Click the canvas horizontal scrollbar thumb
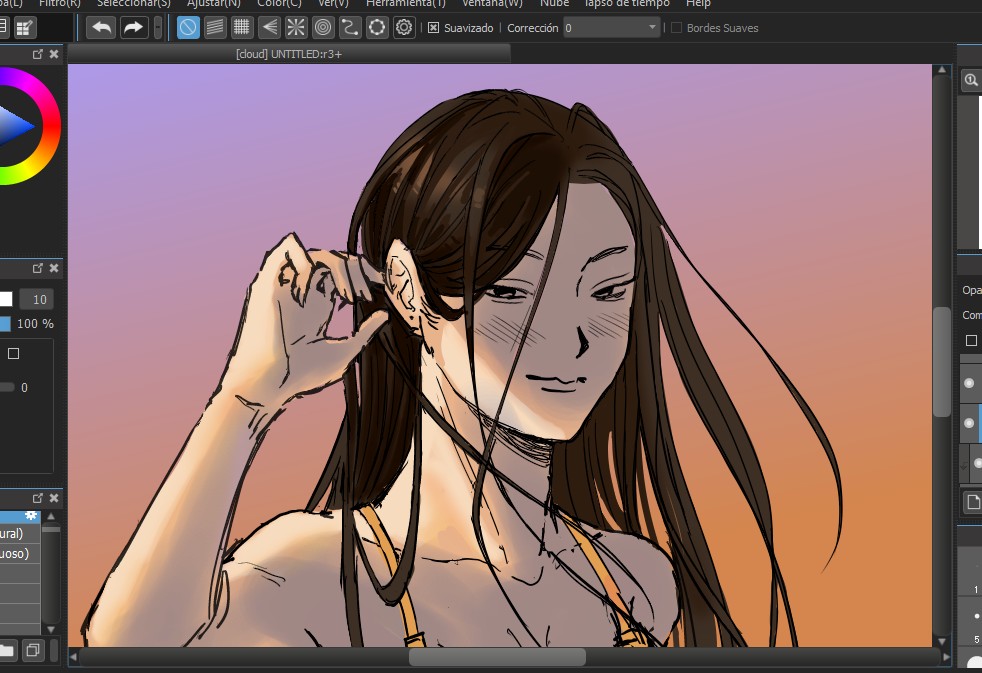This screenshot has width=982, height=673. [x=497, y=657]
